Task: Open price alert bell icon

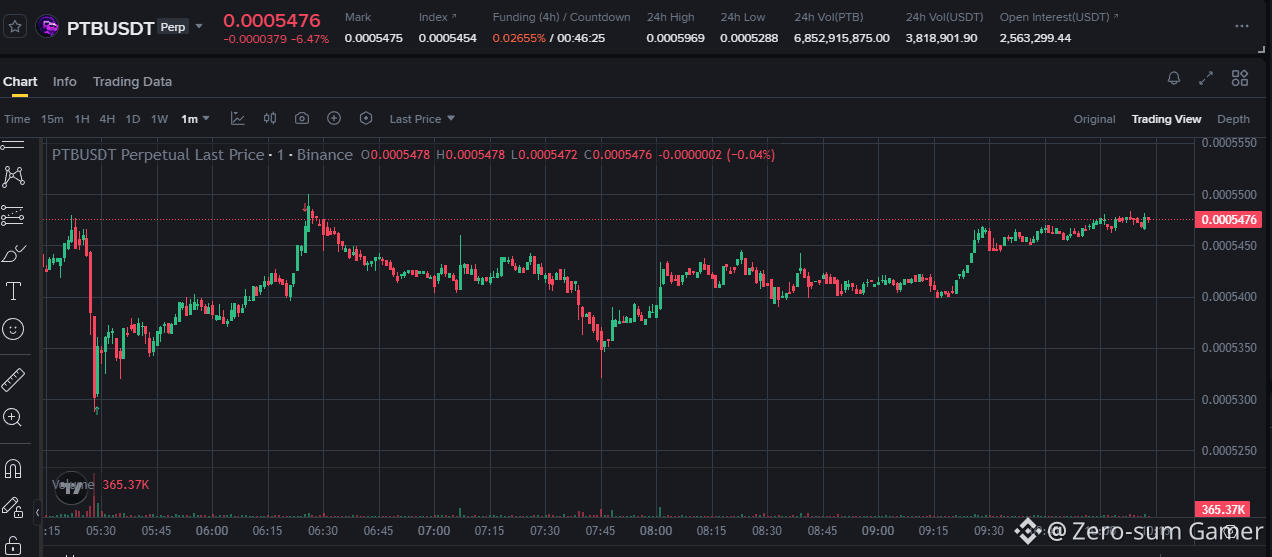Action: [1174, 78]
